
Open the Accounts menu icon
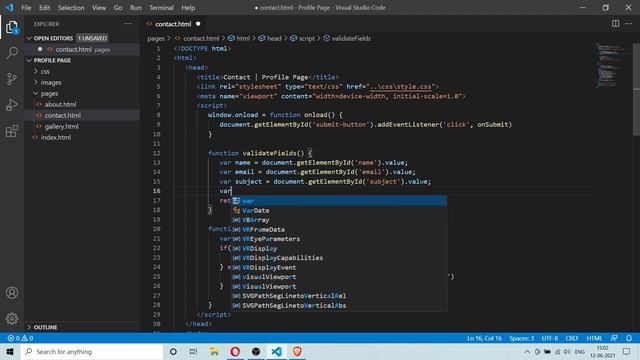pos(12,293)
